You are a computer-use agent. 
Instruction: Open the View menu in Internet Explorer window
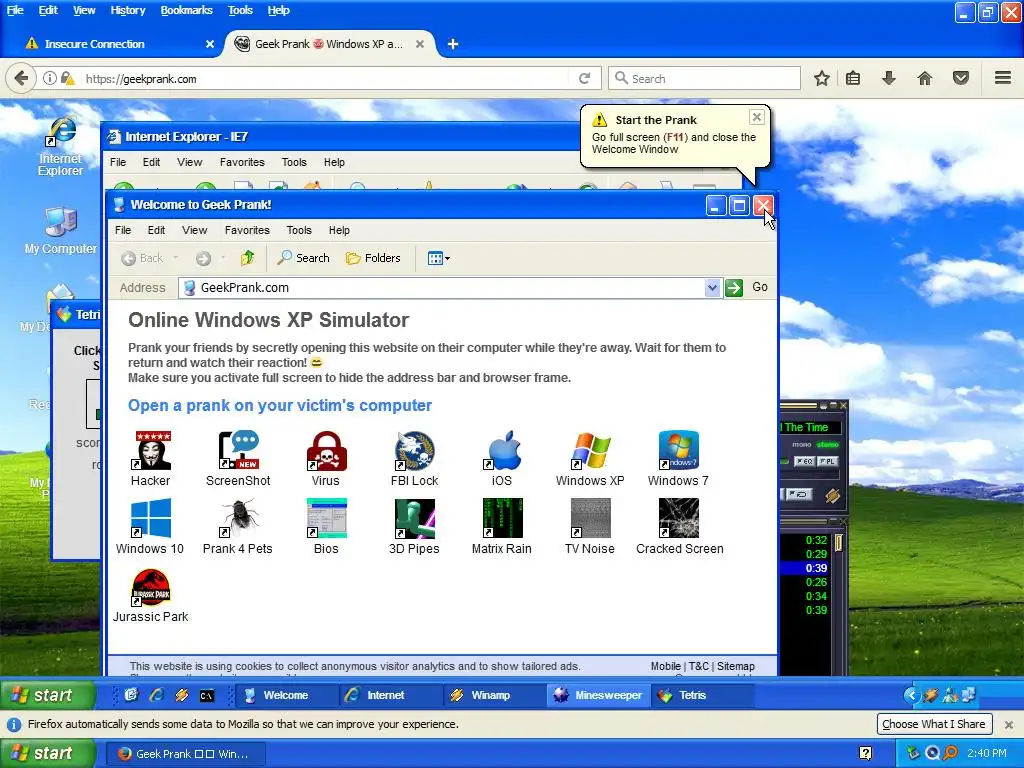(189, 162)
